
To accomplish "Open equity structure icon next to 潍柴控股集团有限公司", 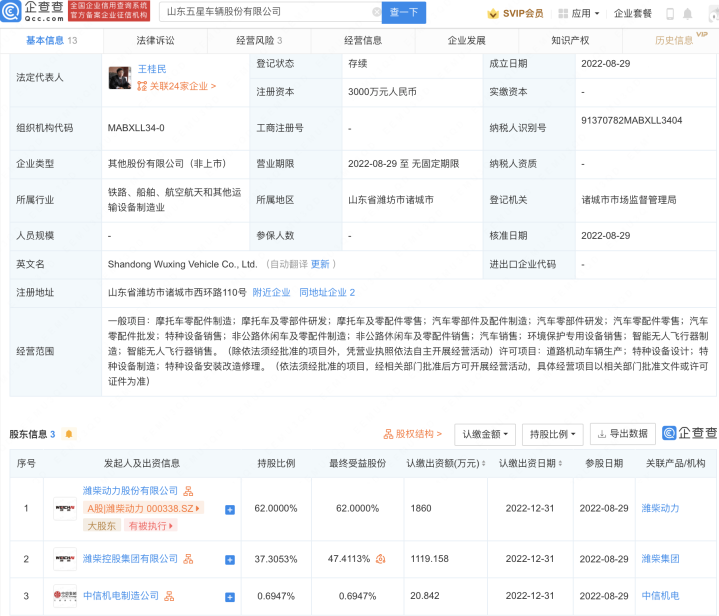I will pos(188,559).
